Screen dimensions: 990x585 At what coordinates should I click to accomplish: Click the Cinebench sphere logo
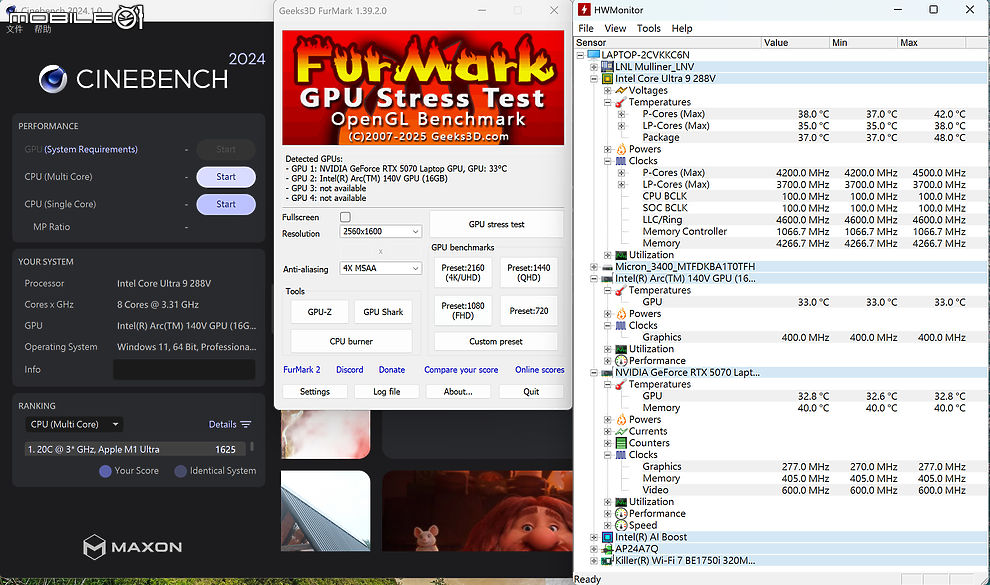coord(52,79)
